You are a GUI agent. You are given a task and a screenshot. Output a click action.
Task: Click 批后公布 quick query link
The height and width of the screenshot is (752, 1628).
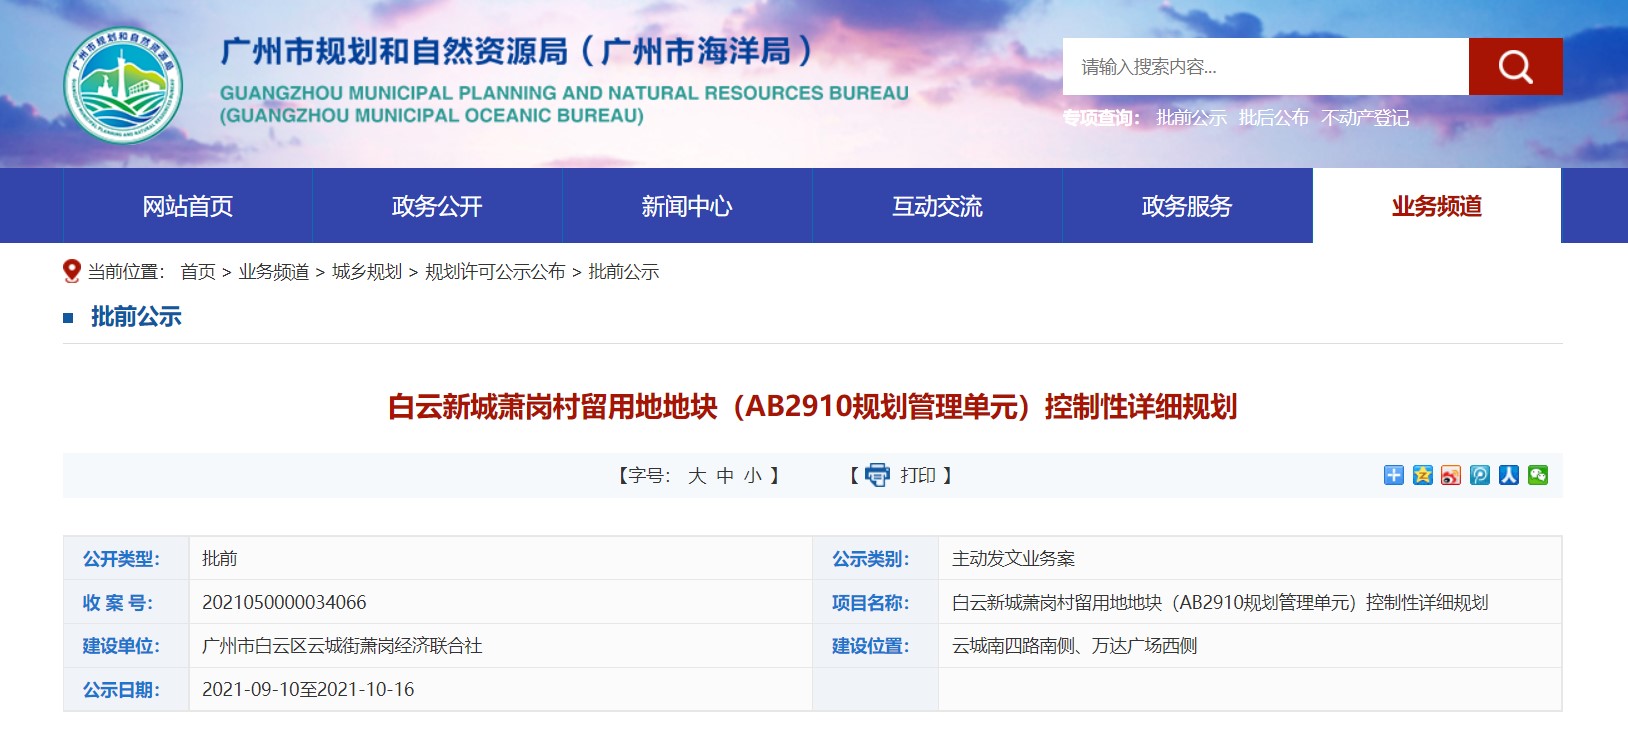pyautogui.click(x=1274, y=118)
